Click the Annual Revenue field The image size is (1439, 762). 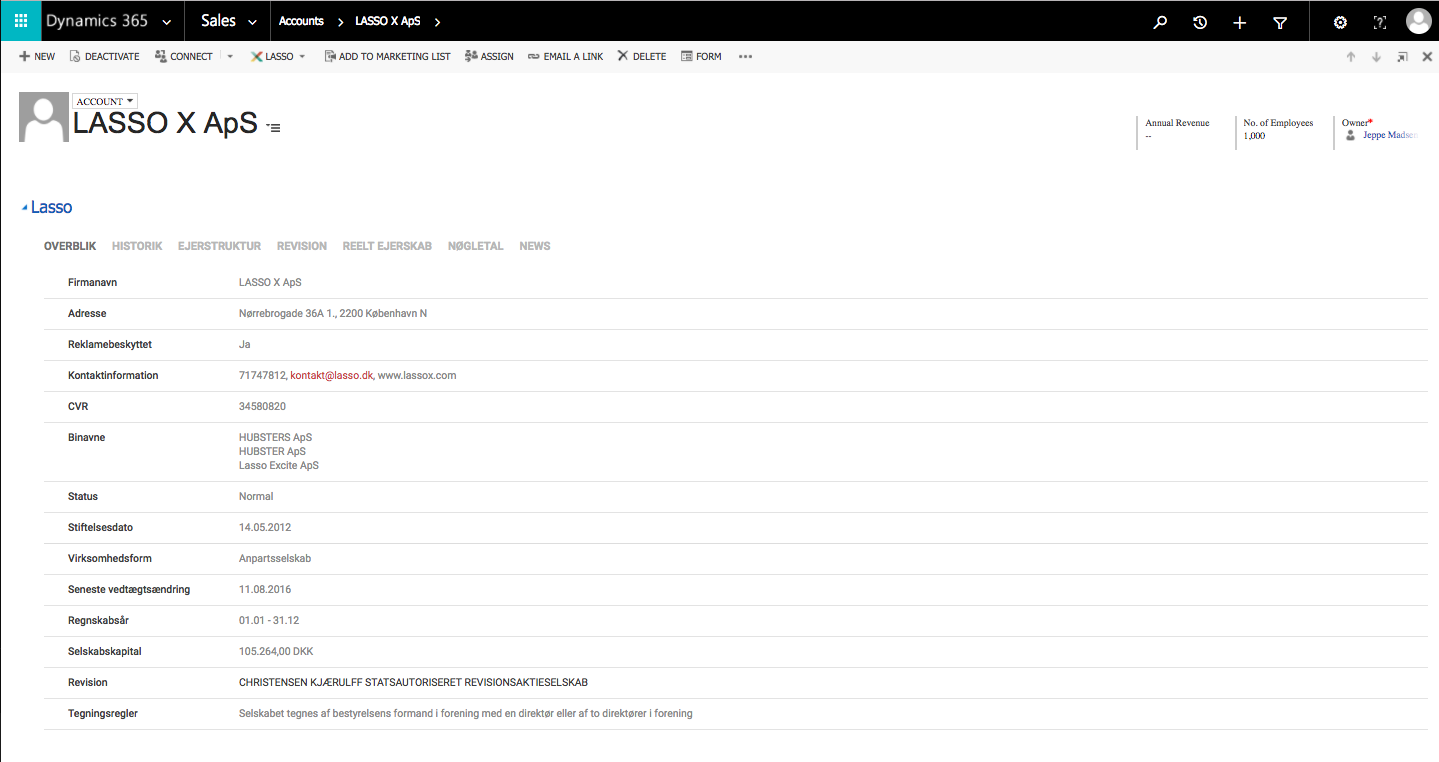[1177, 129]
